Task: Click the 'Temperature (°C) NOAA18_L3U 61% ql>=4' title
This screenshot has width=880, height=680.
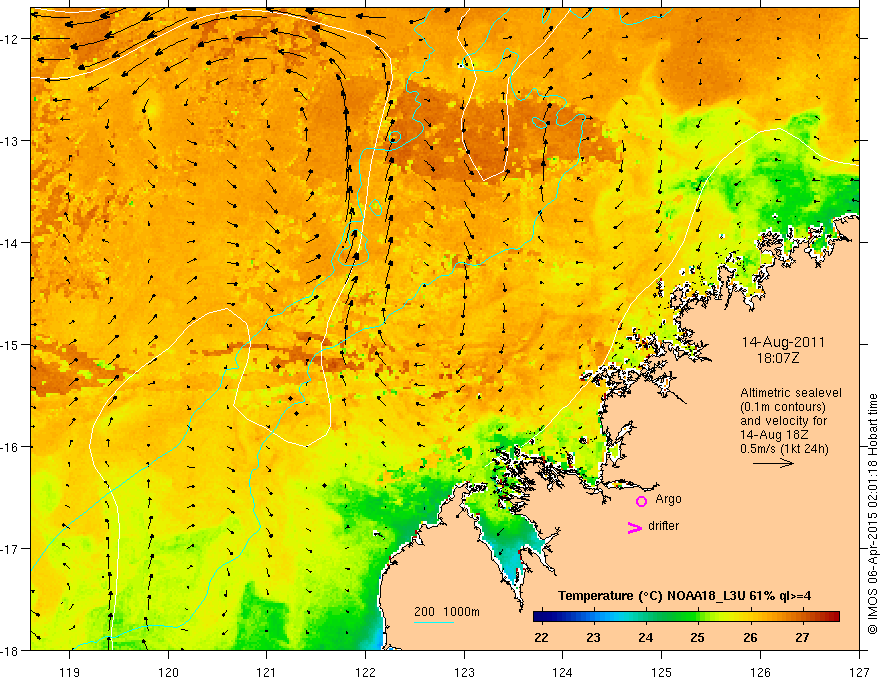Action: coord(684,596)
